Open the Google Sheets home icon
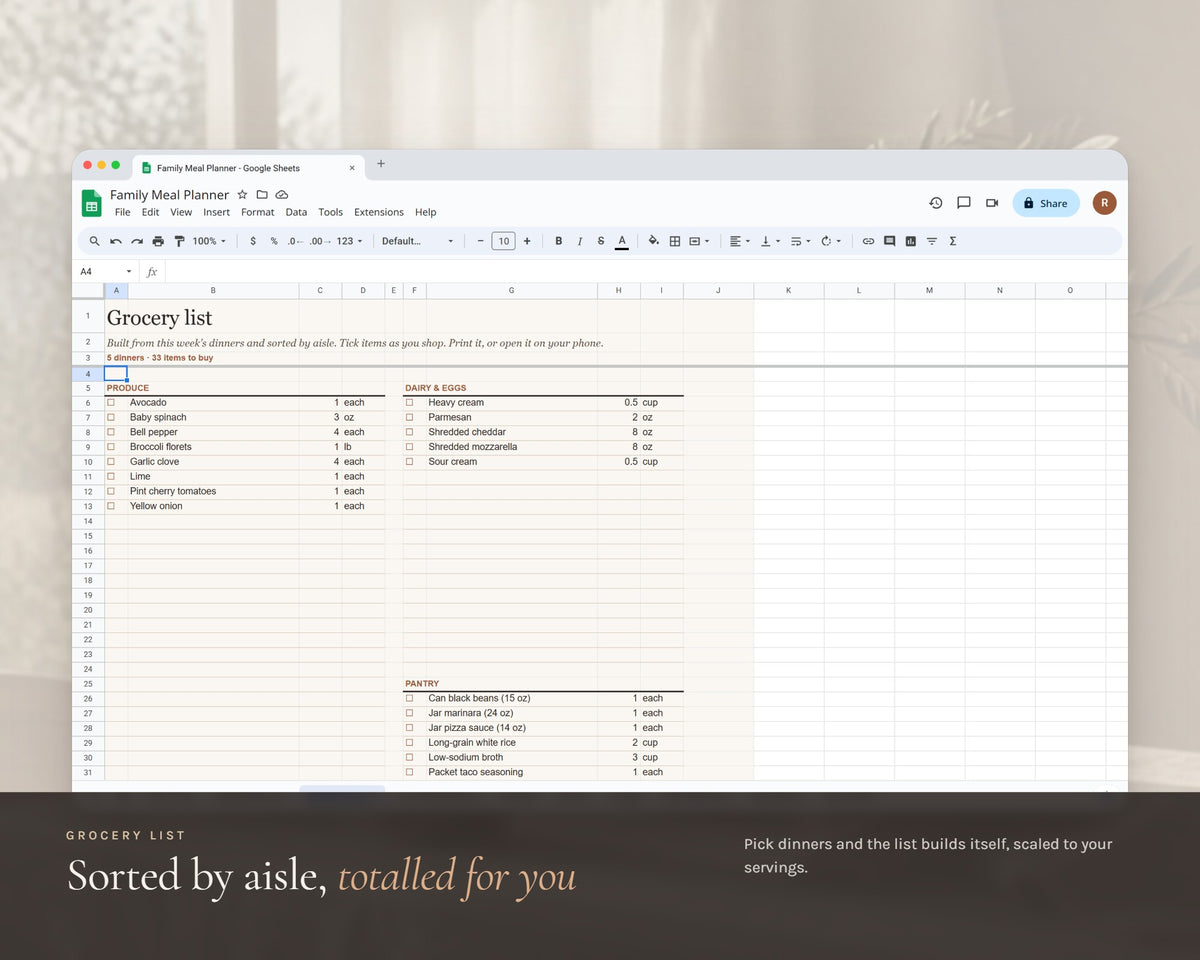This screenshot has width=1200, height=960. tap(91, 203)
